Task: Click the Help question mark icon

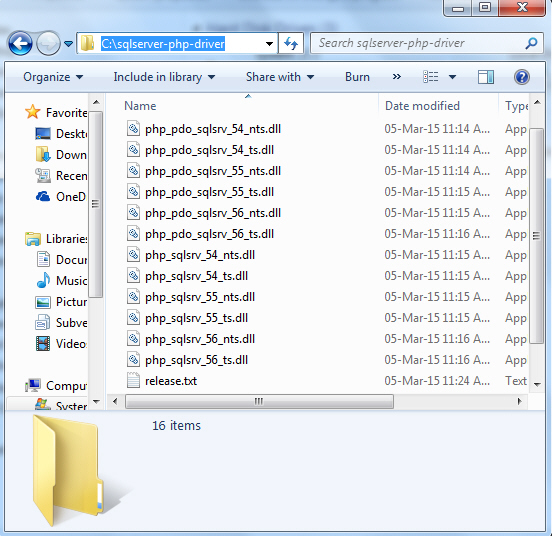Action: point(522,77)
